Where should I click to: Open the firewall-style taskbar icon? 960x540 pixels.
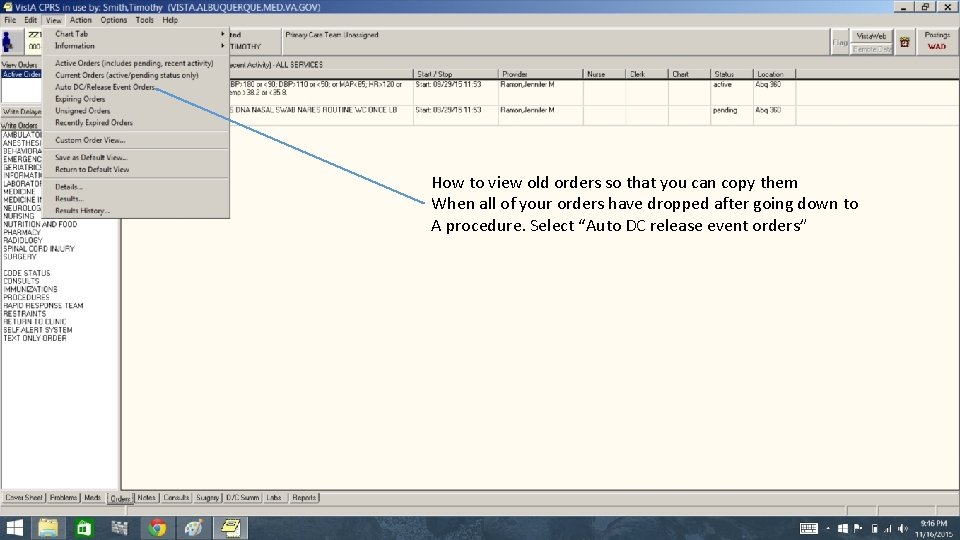pos(121,528)
